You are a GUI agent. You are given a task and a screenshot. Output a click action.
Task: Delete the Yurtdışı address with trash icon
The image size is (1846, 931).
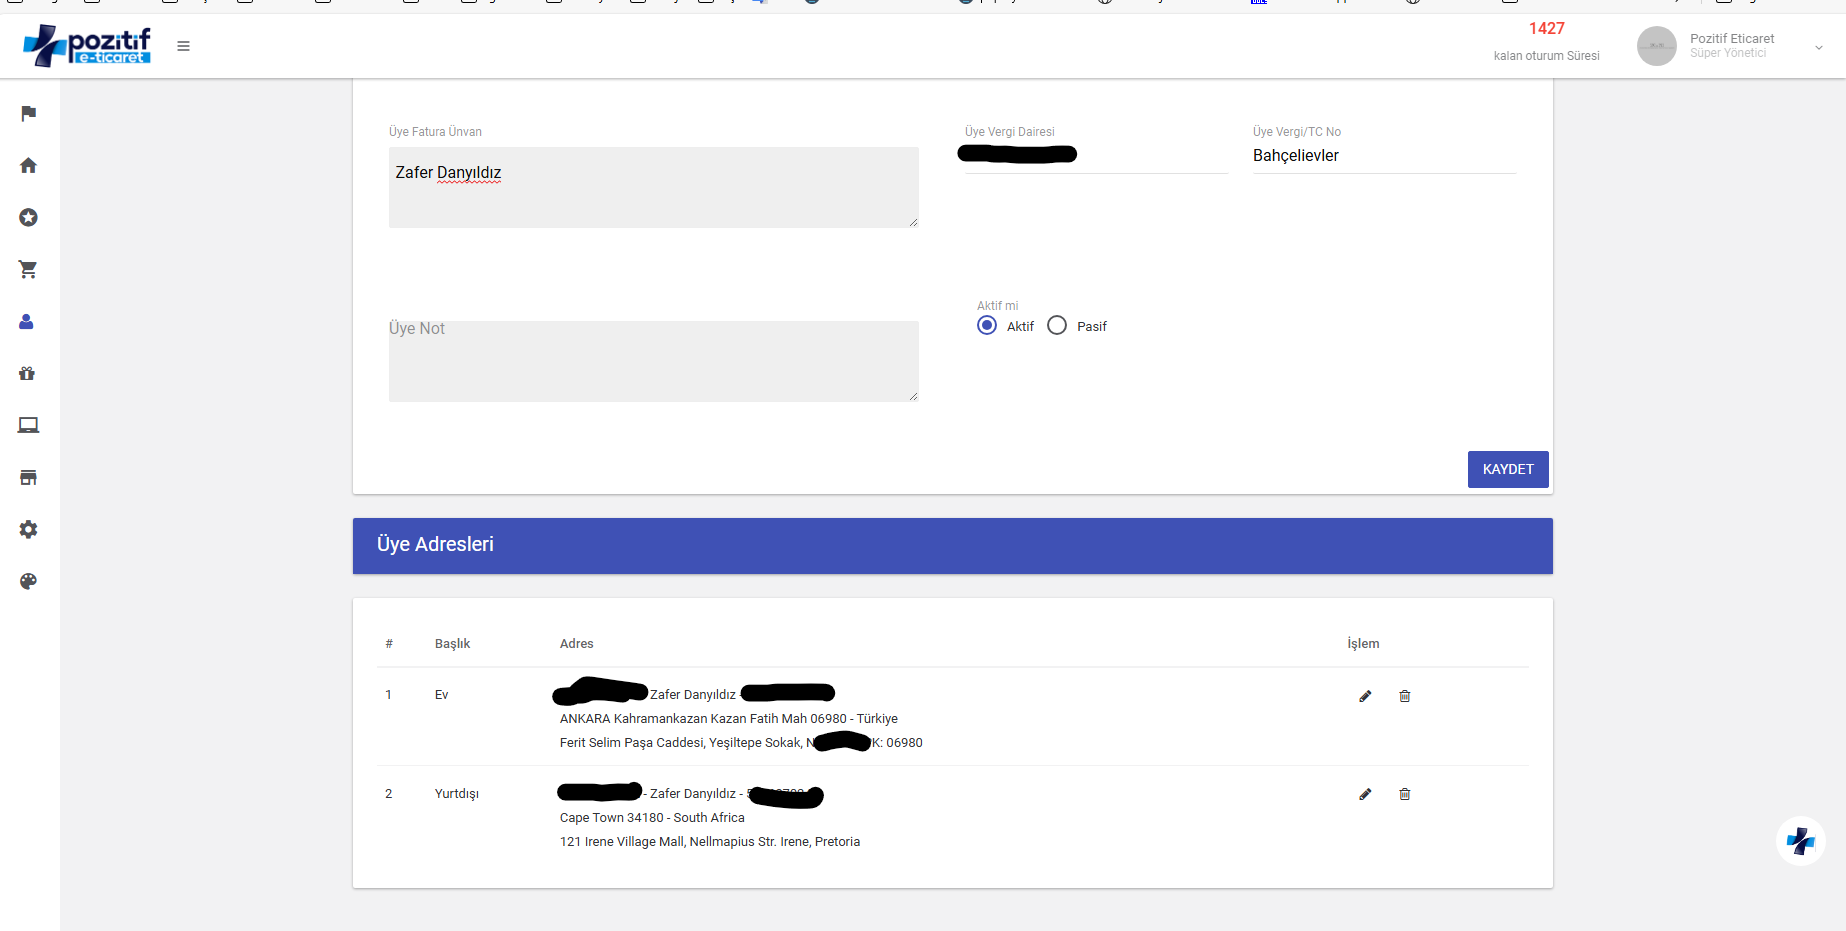pos(1404,794)
